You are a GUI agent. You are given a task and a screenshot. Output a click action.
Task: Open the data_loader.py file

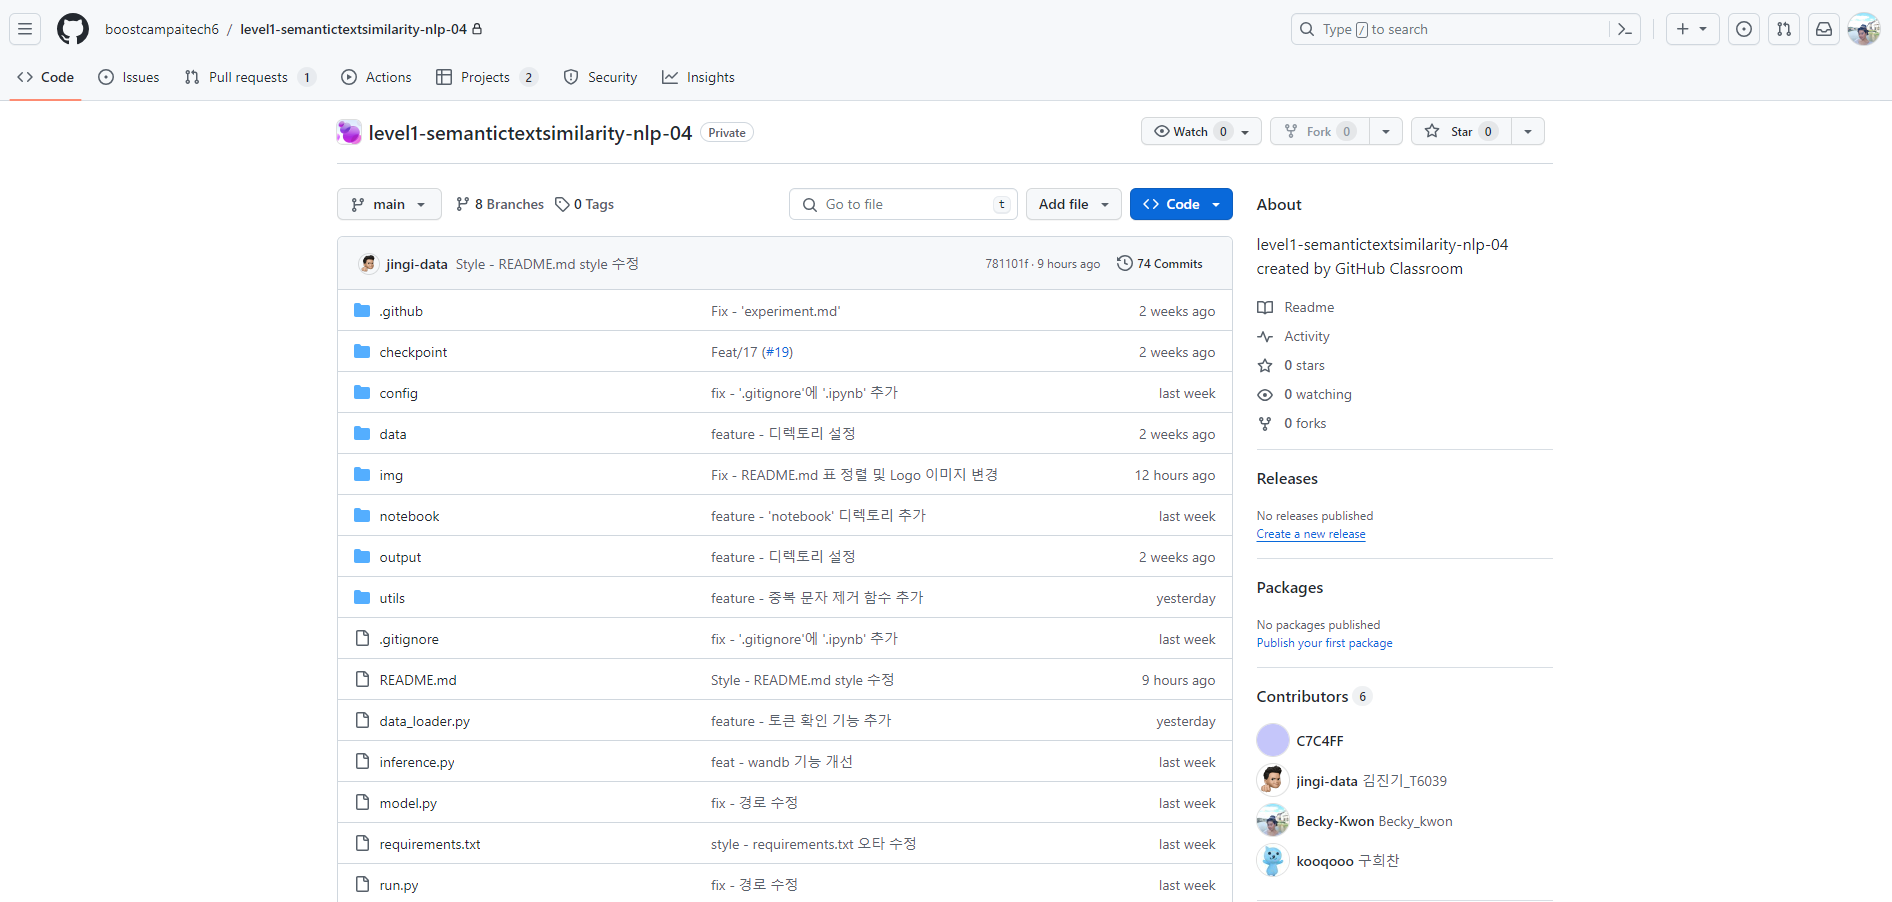click(424, 721)
